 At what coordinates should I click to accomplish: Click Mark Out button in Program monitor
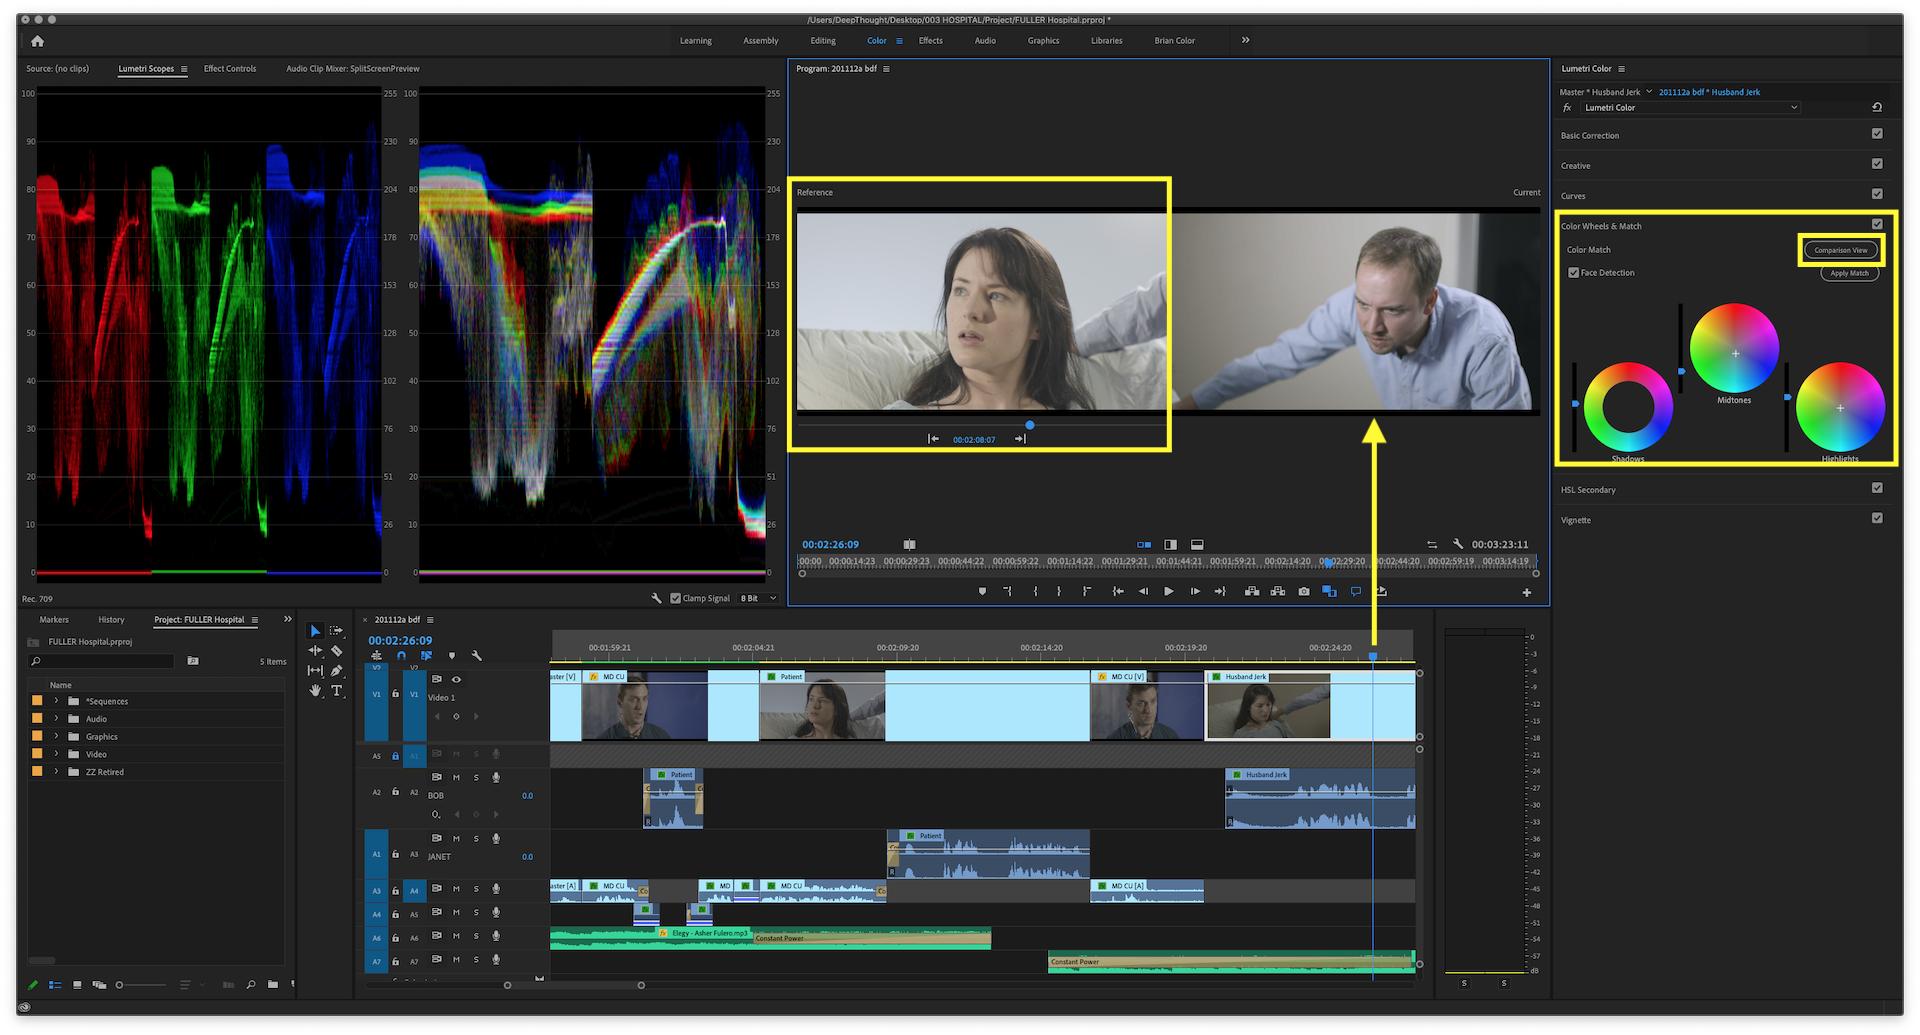coord(1059,591)
